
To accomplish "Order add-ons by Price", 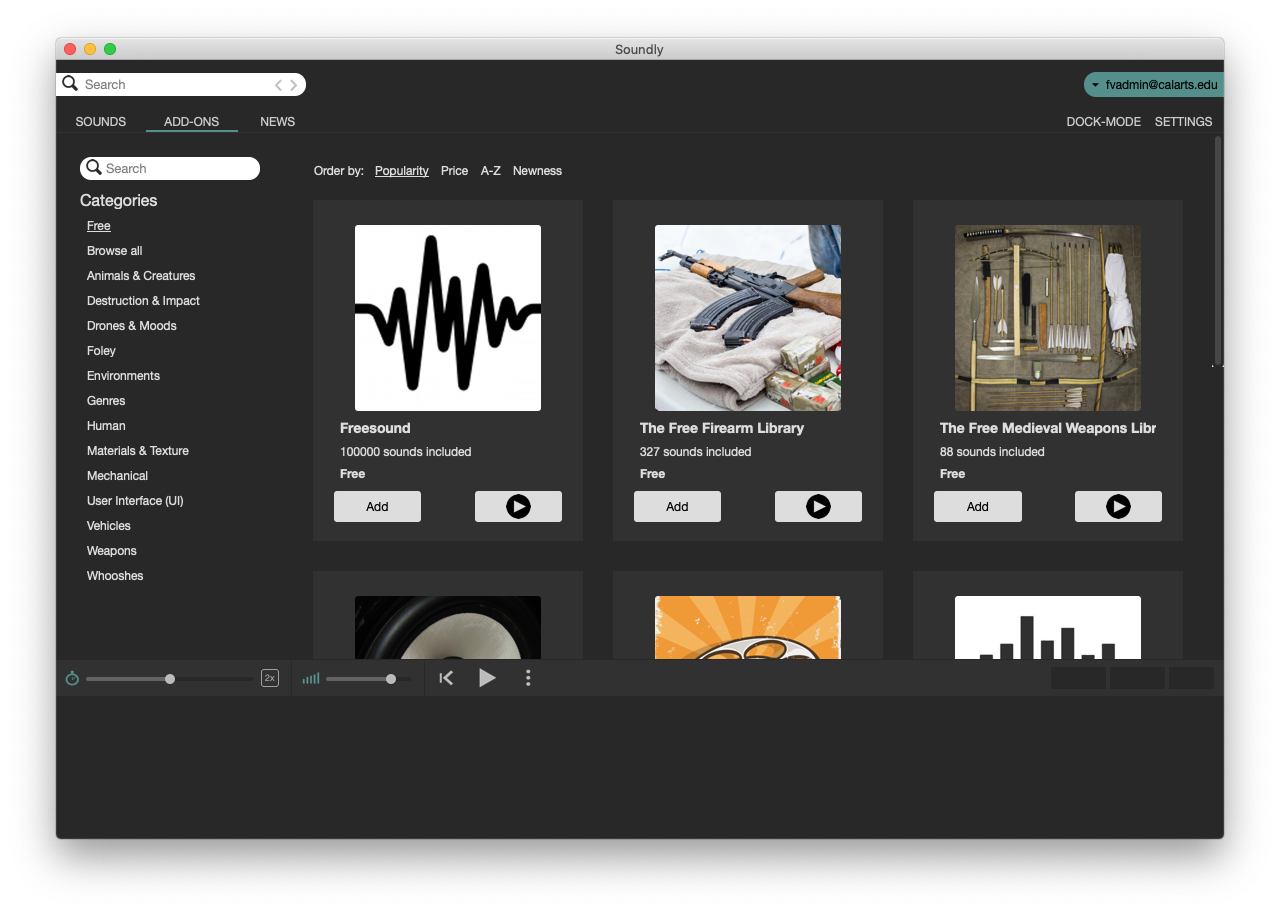I will pos(454,171).
